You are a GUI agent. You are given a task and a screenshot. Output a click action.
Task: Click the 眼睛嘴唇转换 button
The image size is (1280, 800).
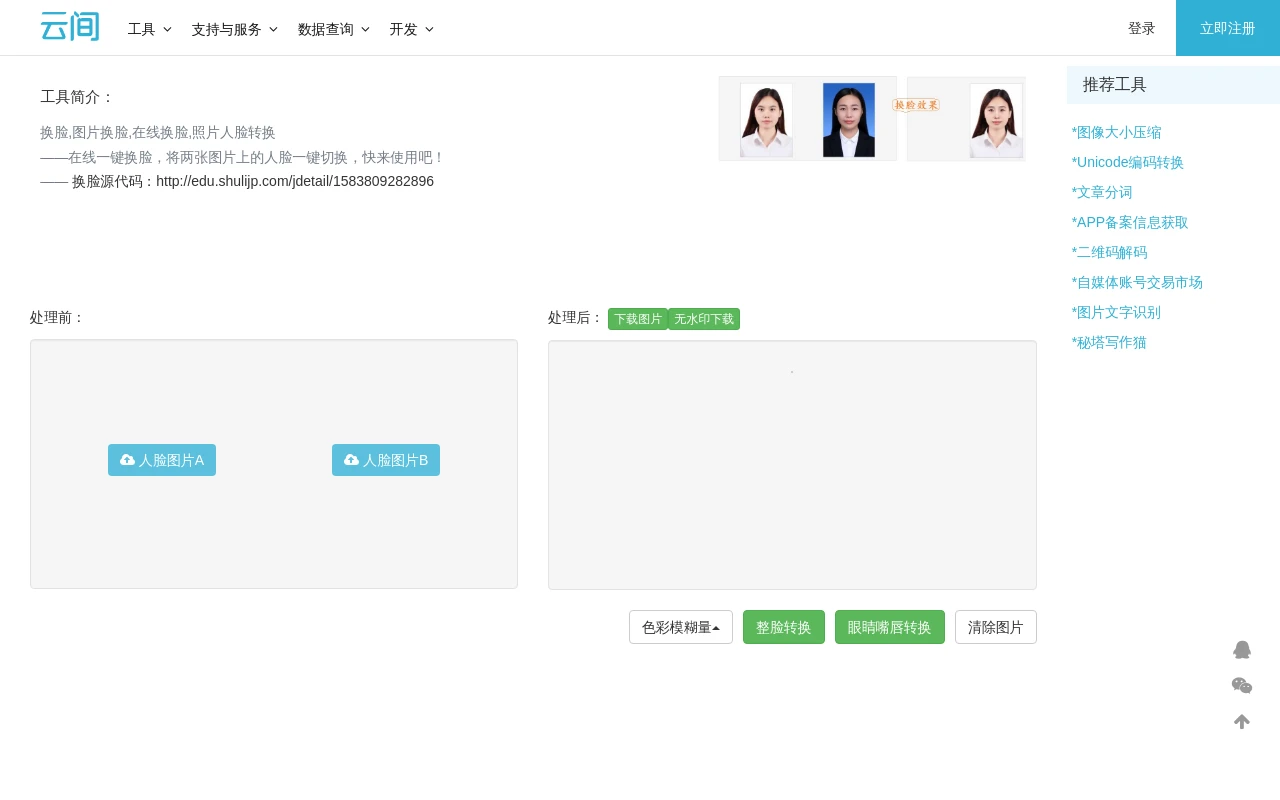890,627
